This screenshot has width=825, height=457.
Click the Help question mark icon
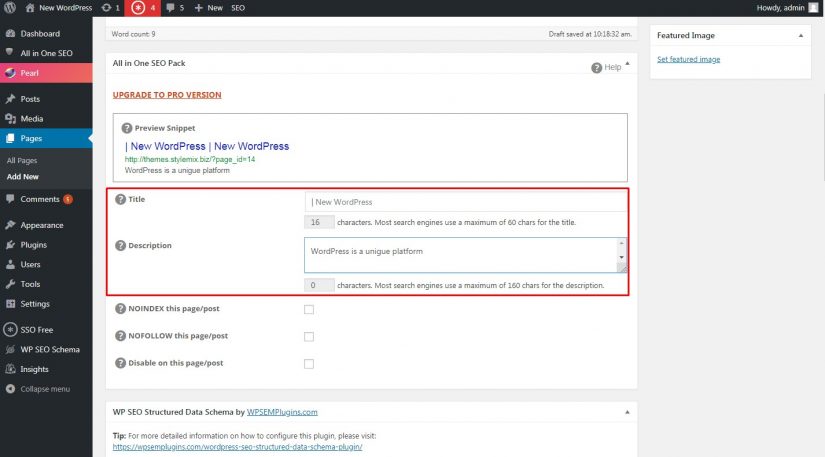click(x=596, y=68)
